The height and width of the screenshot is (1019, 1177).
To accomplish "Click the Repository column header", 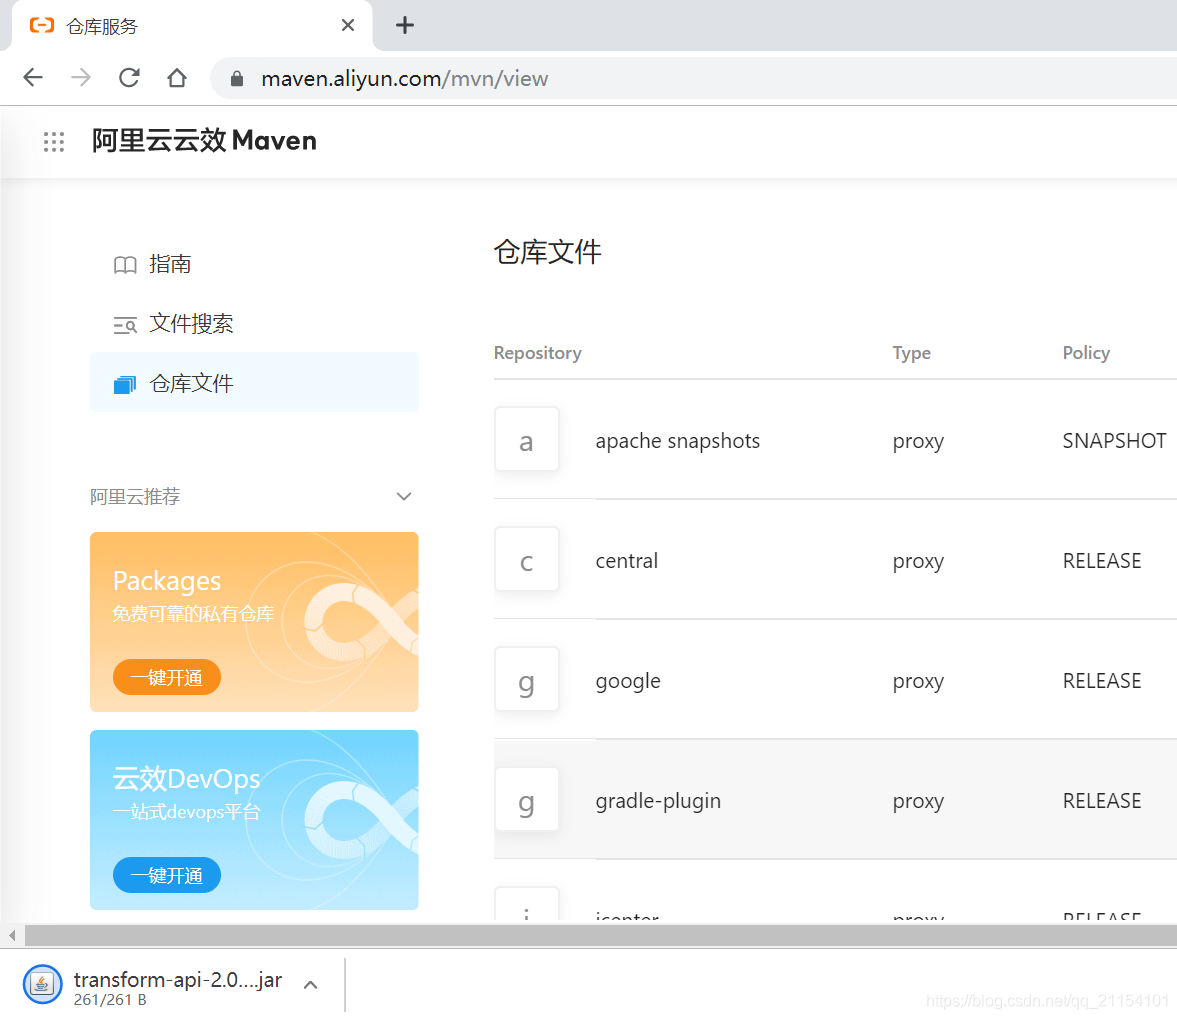I will (x=537, y=353).
